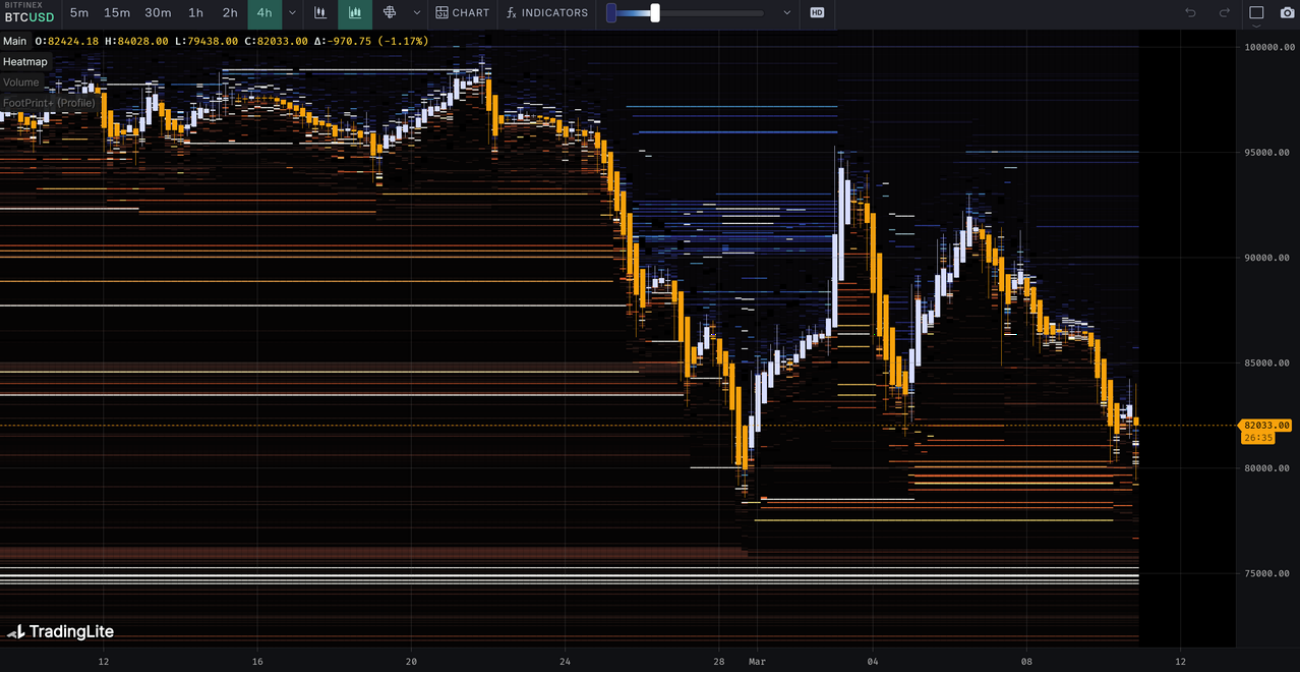This screenshot has height=674, width=1306.
Task: Toggle the FootPrint+ (Profile) layer
Action: click(x=49, y=103)
